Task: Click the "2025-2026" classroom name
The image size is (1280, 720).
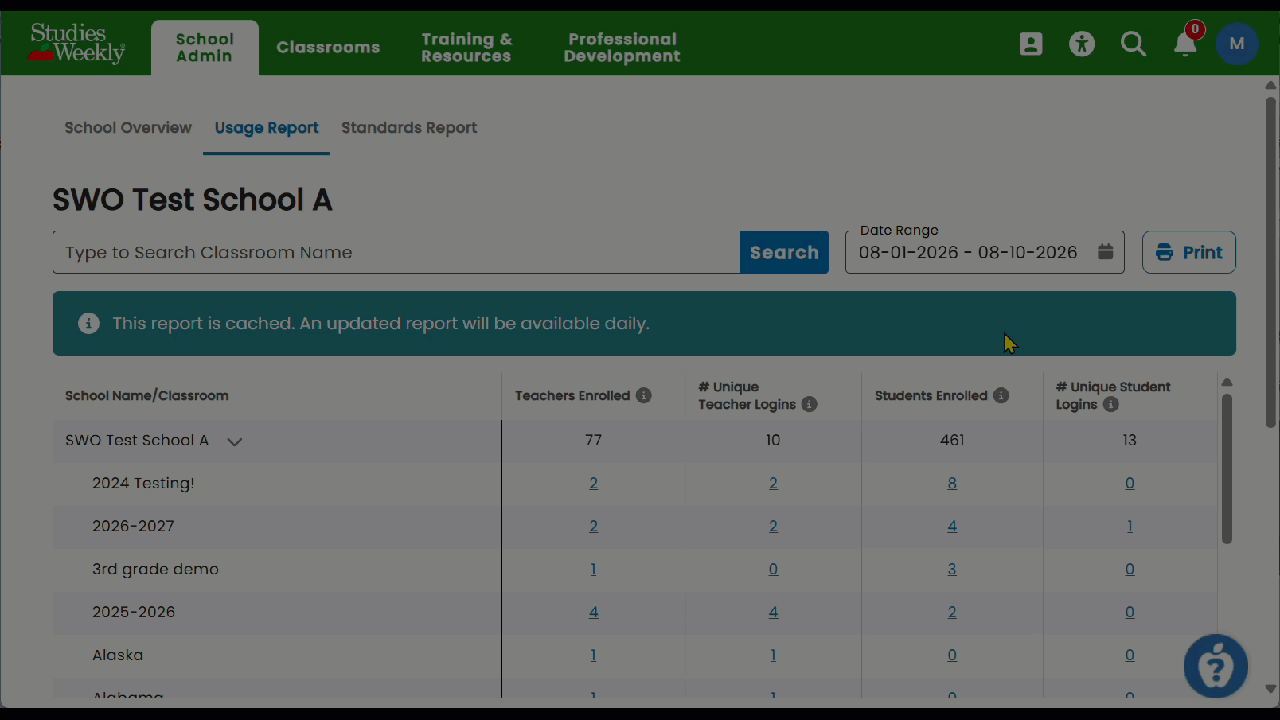Action: 133,612
